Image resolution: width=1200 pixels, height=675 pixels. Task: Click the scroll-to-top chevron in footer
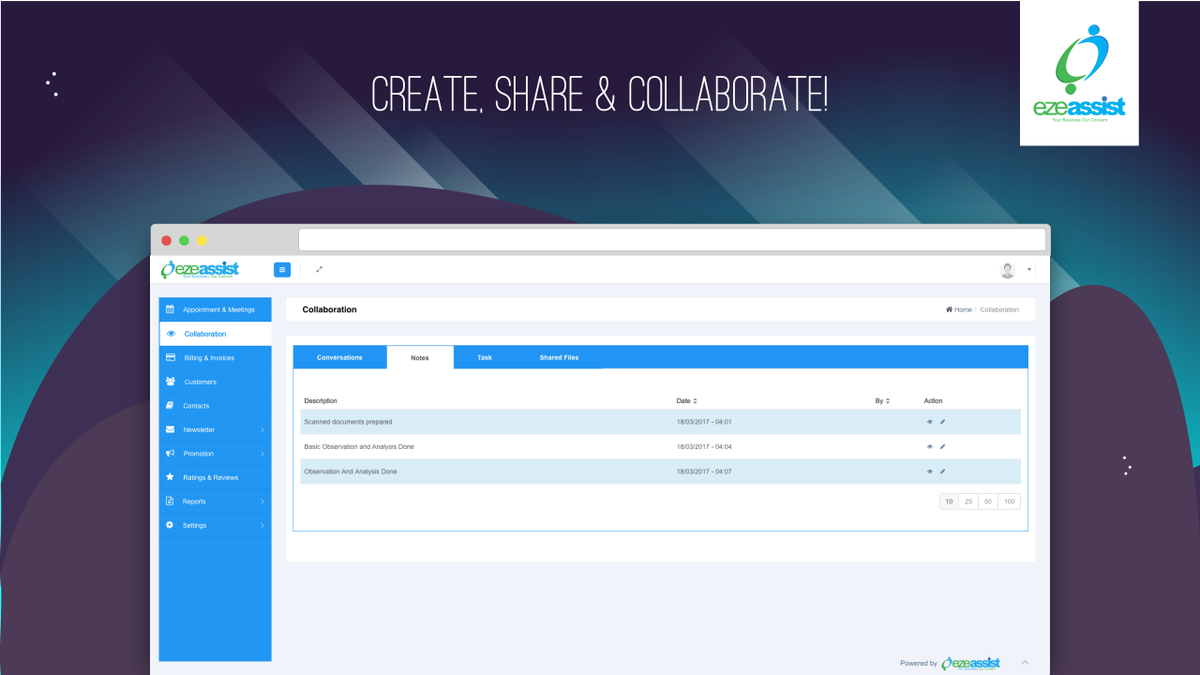(1024, 663)
